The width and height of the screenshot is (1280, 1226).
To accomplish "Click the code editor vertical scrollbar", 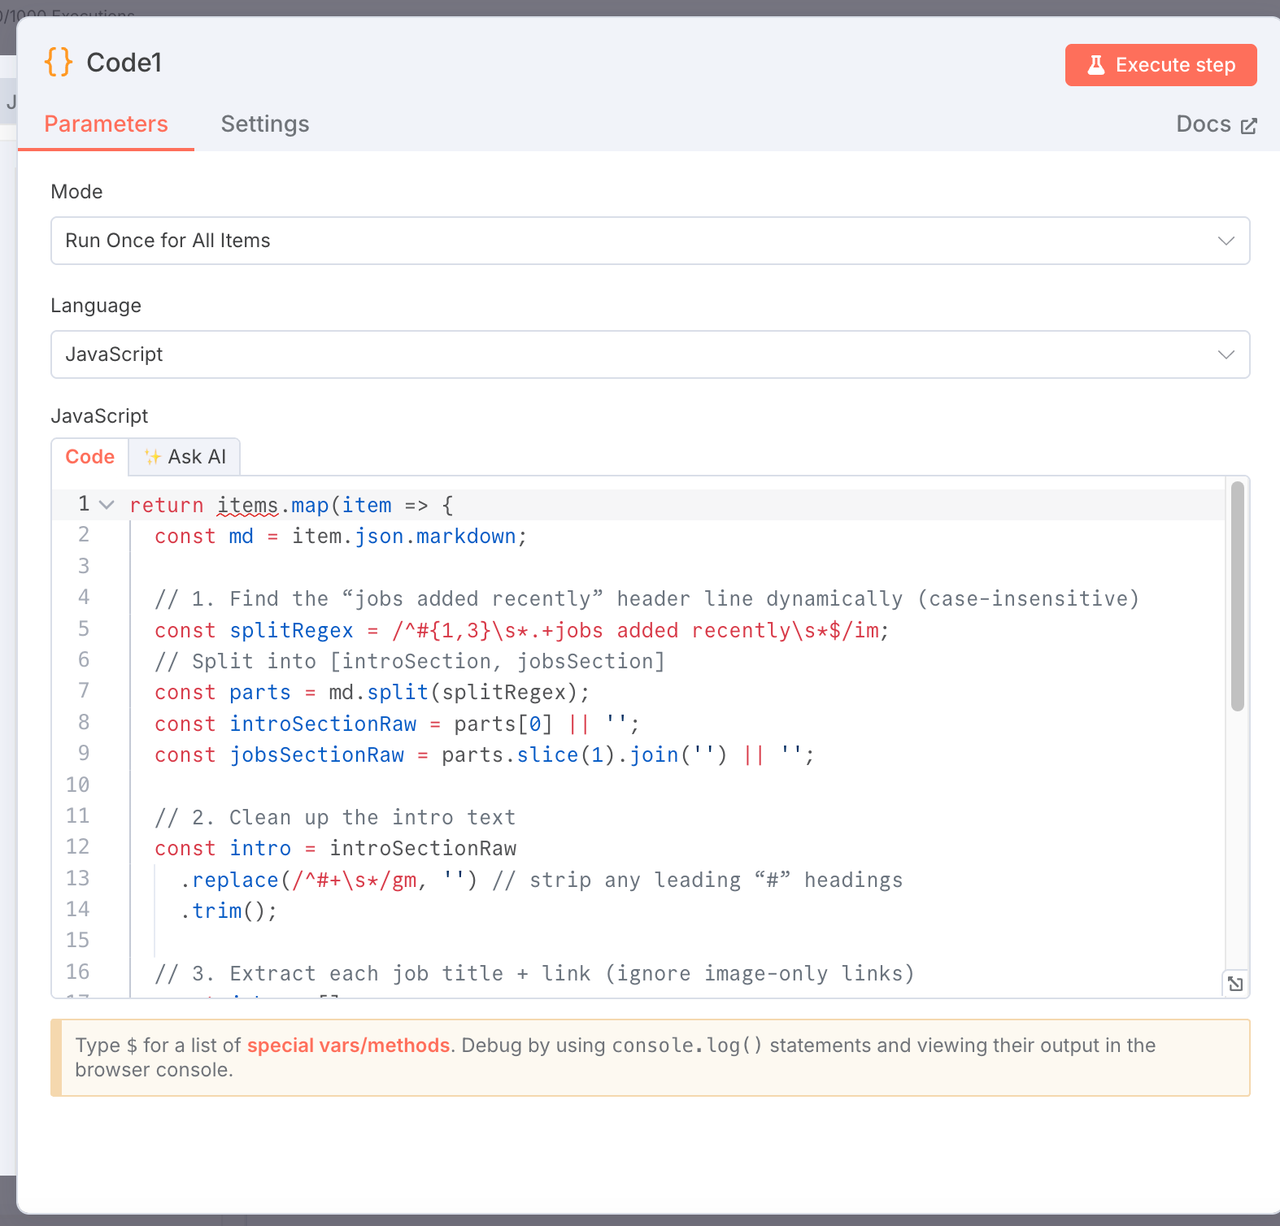I will (x=1238, y=596).
